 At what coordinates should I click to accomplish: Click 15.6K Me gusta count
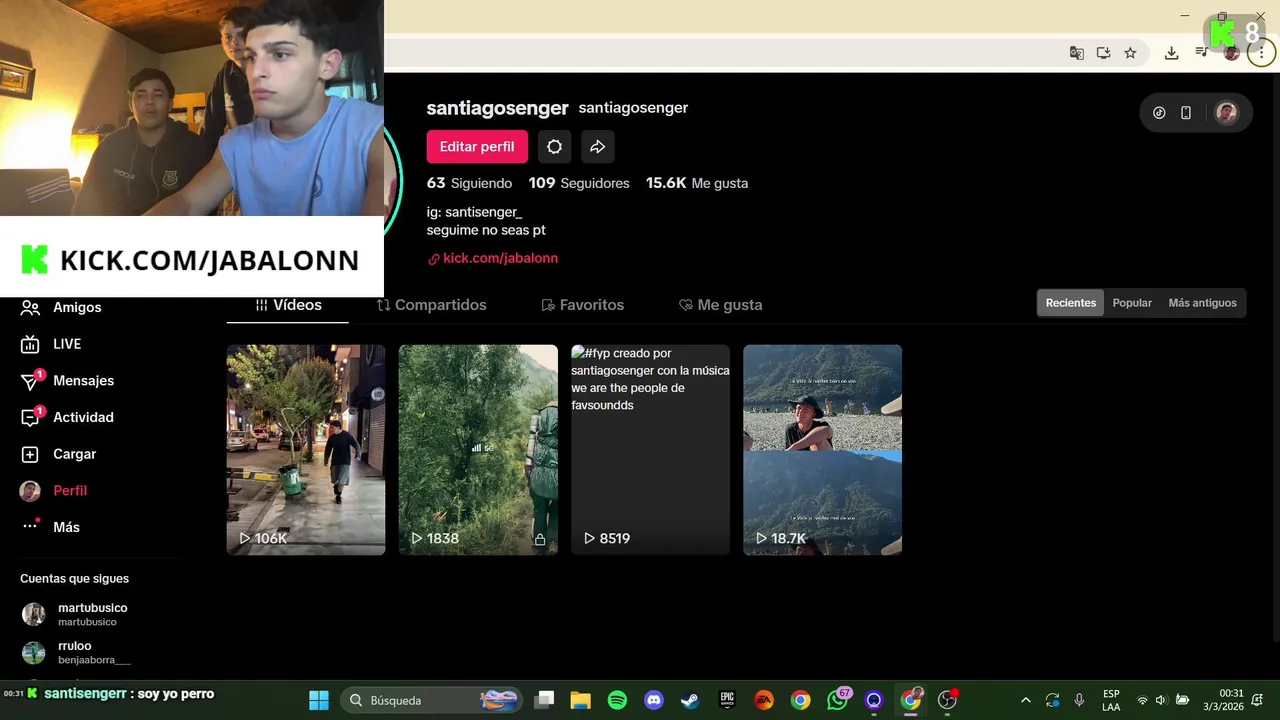[x=697, y=183]
